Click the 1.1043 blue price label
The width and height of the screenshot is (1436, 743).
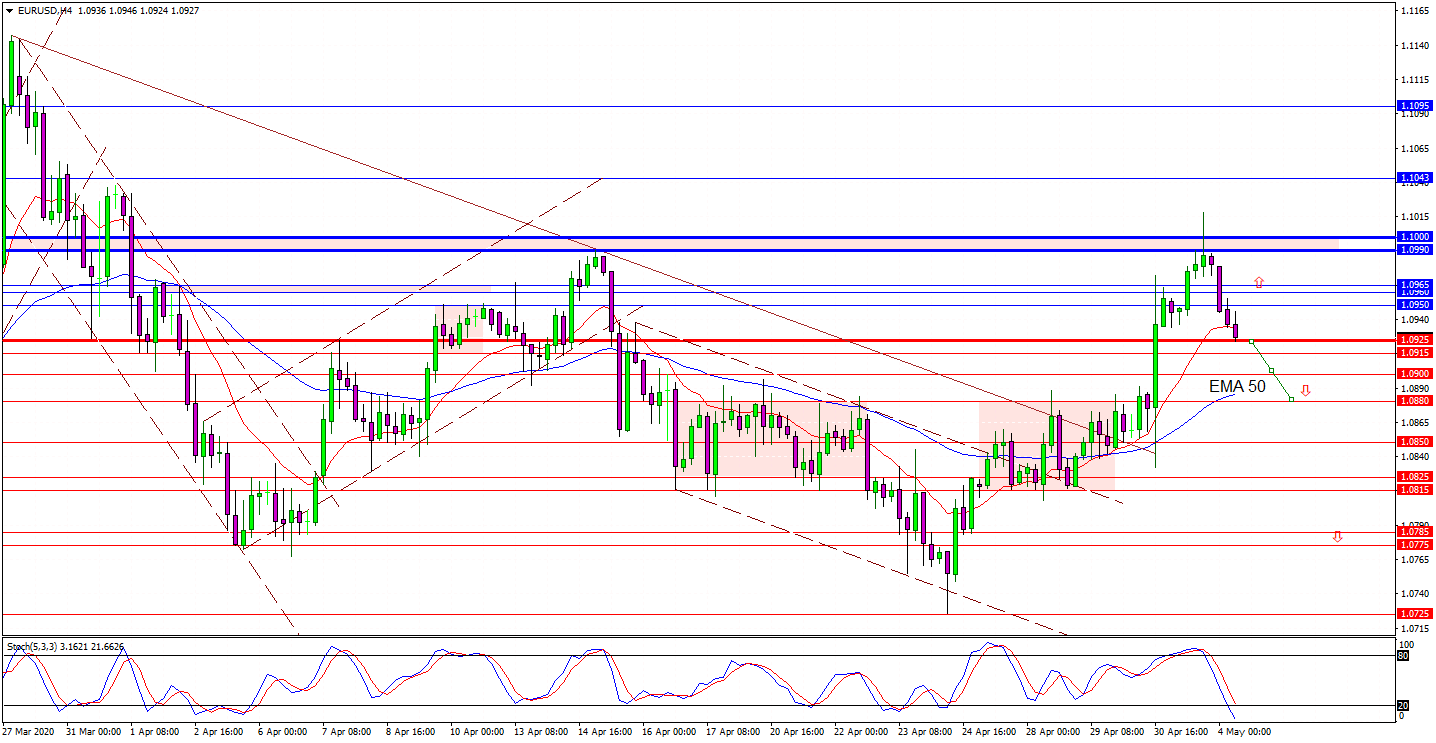tap(1414, 178)
